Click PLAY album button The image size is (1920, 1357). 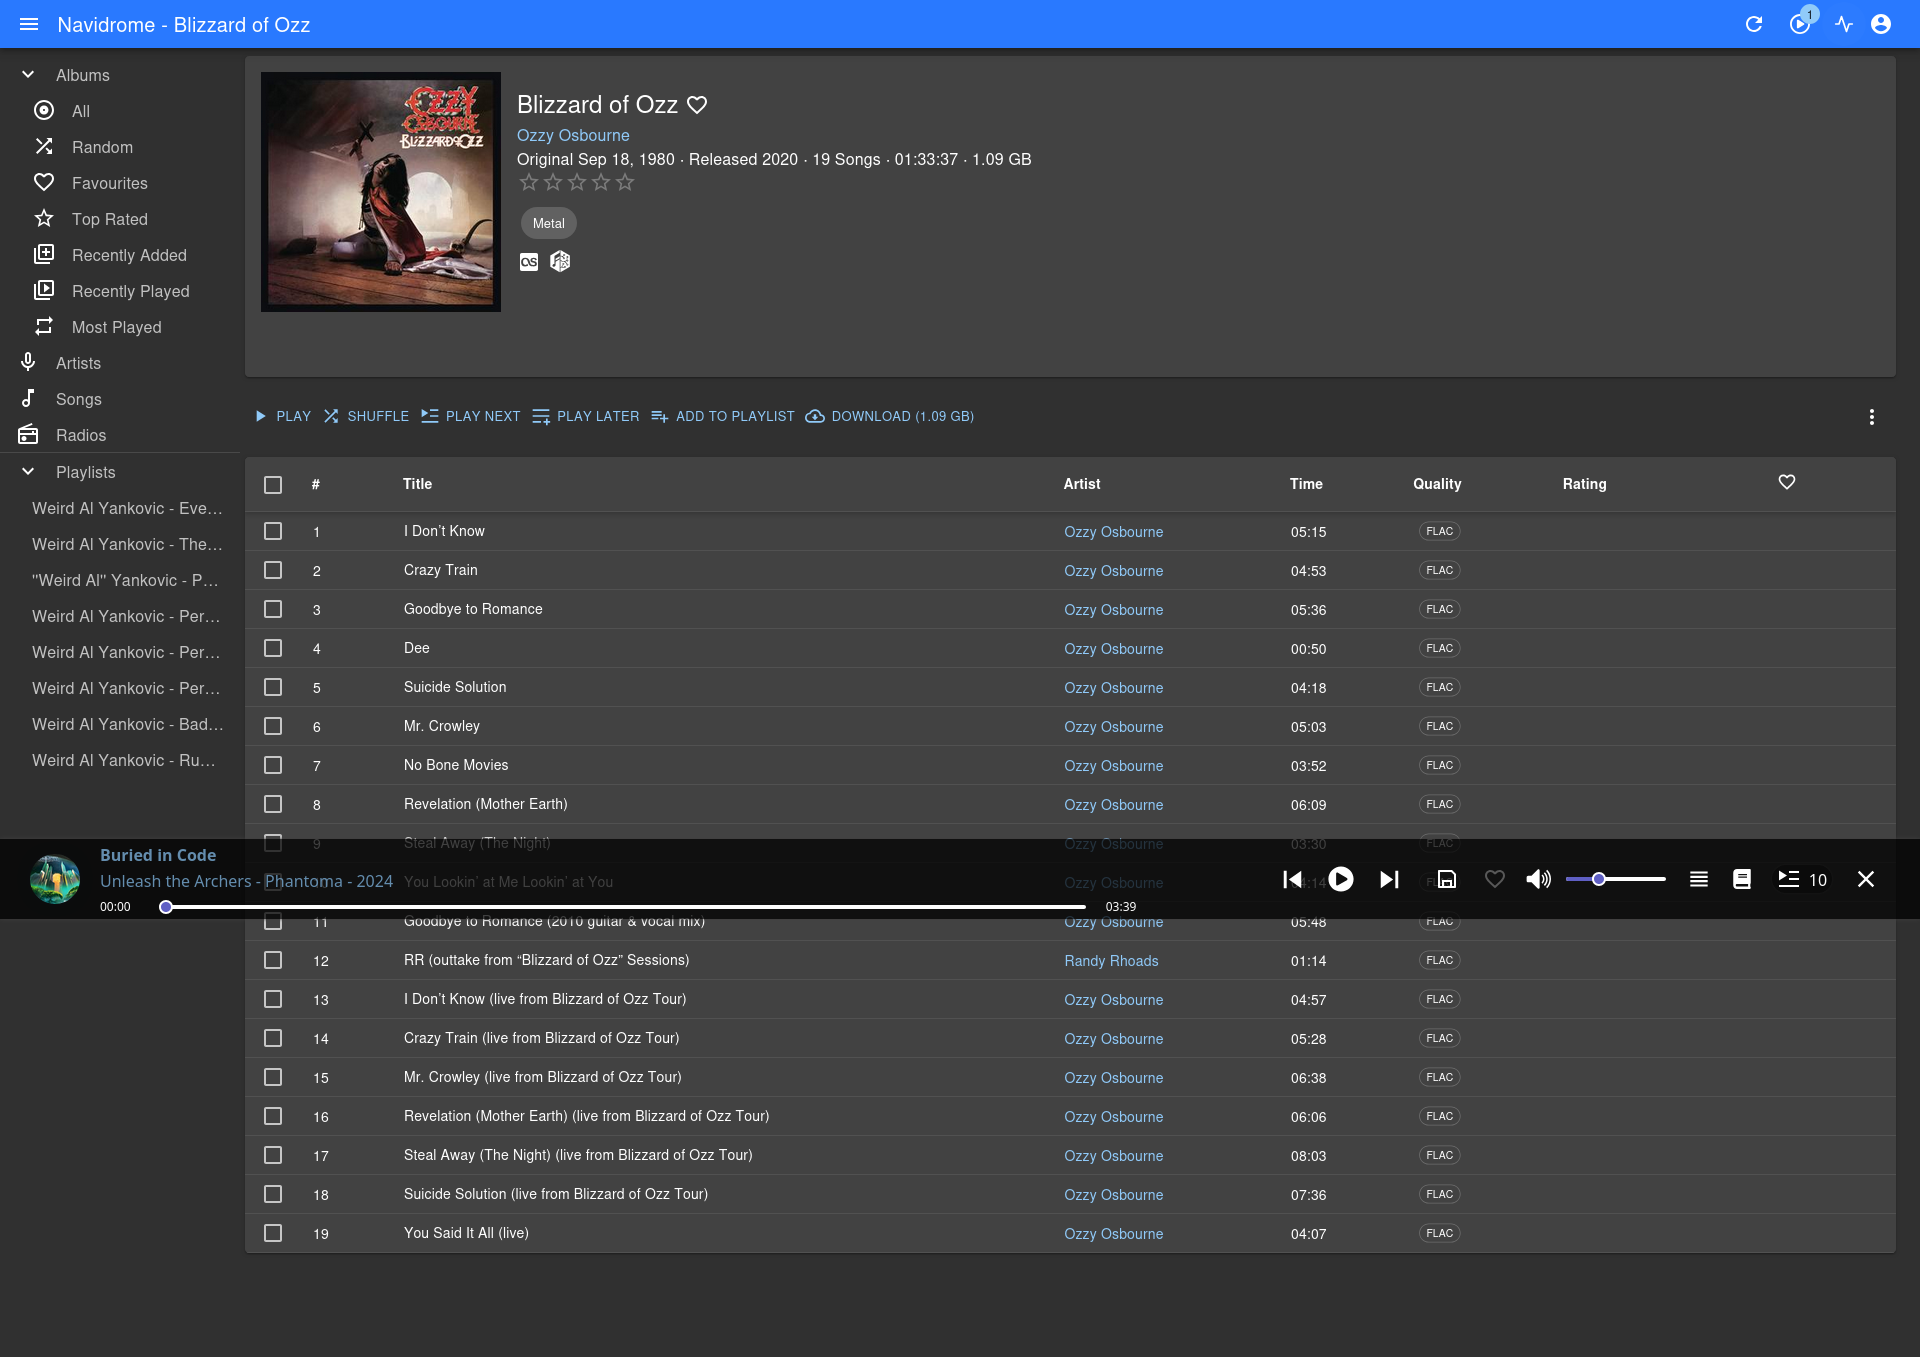(283, 416)
